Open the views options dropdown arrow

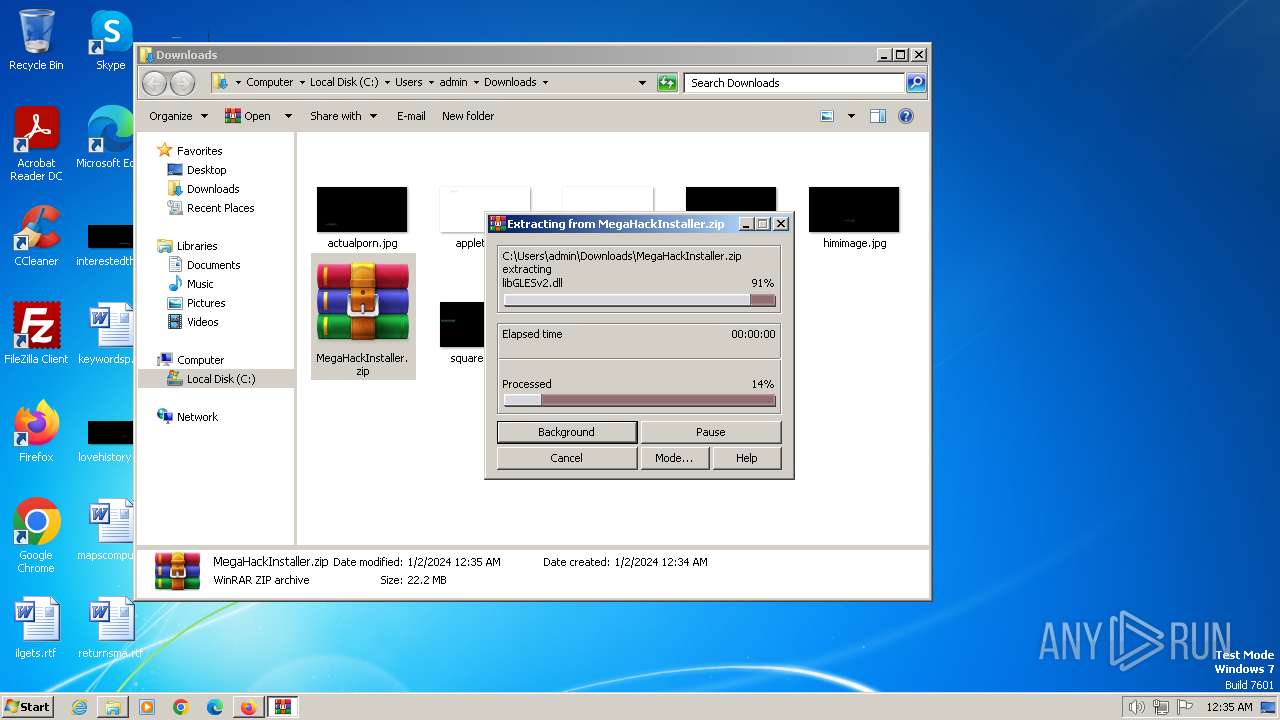click(x=851, y=116)
